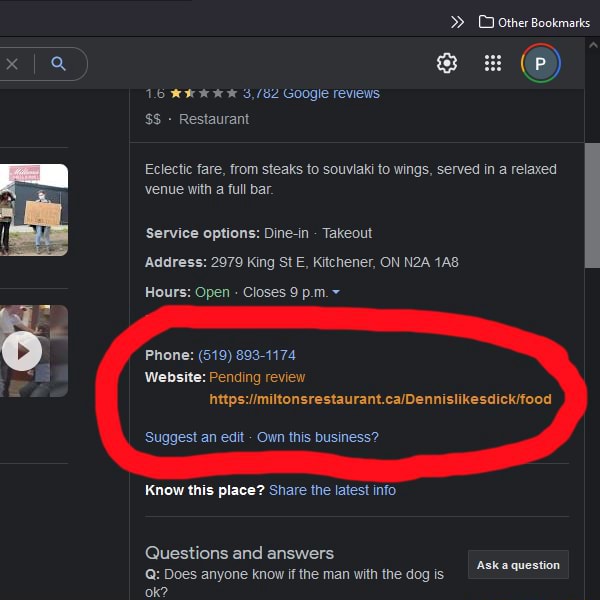Click the question about man with dog
The width and height of the screenshot is (600, 600).
pos(294,583)
